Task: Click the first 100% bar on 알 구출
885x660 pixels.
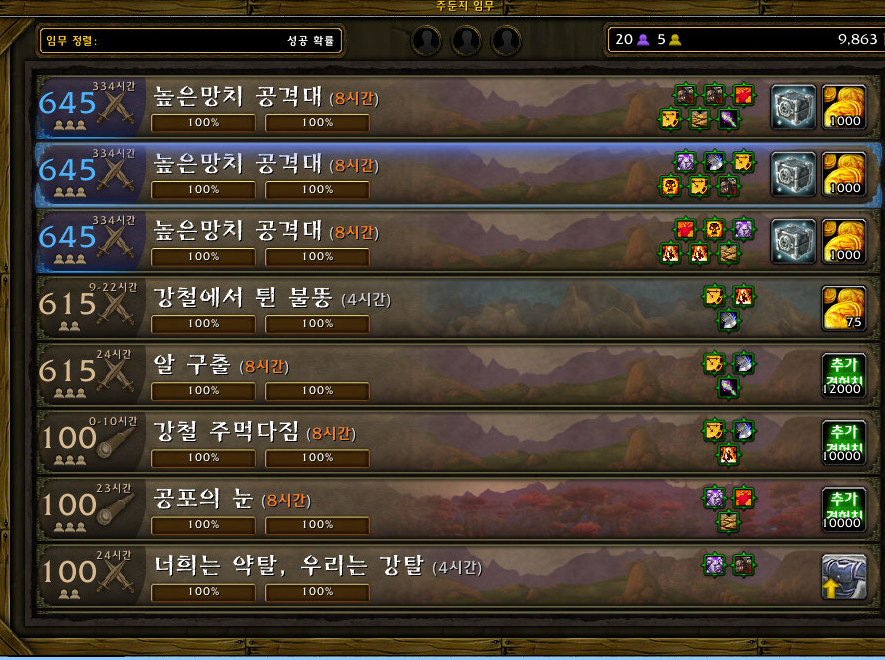Action: [x=203, y=390]
